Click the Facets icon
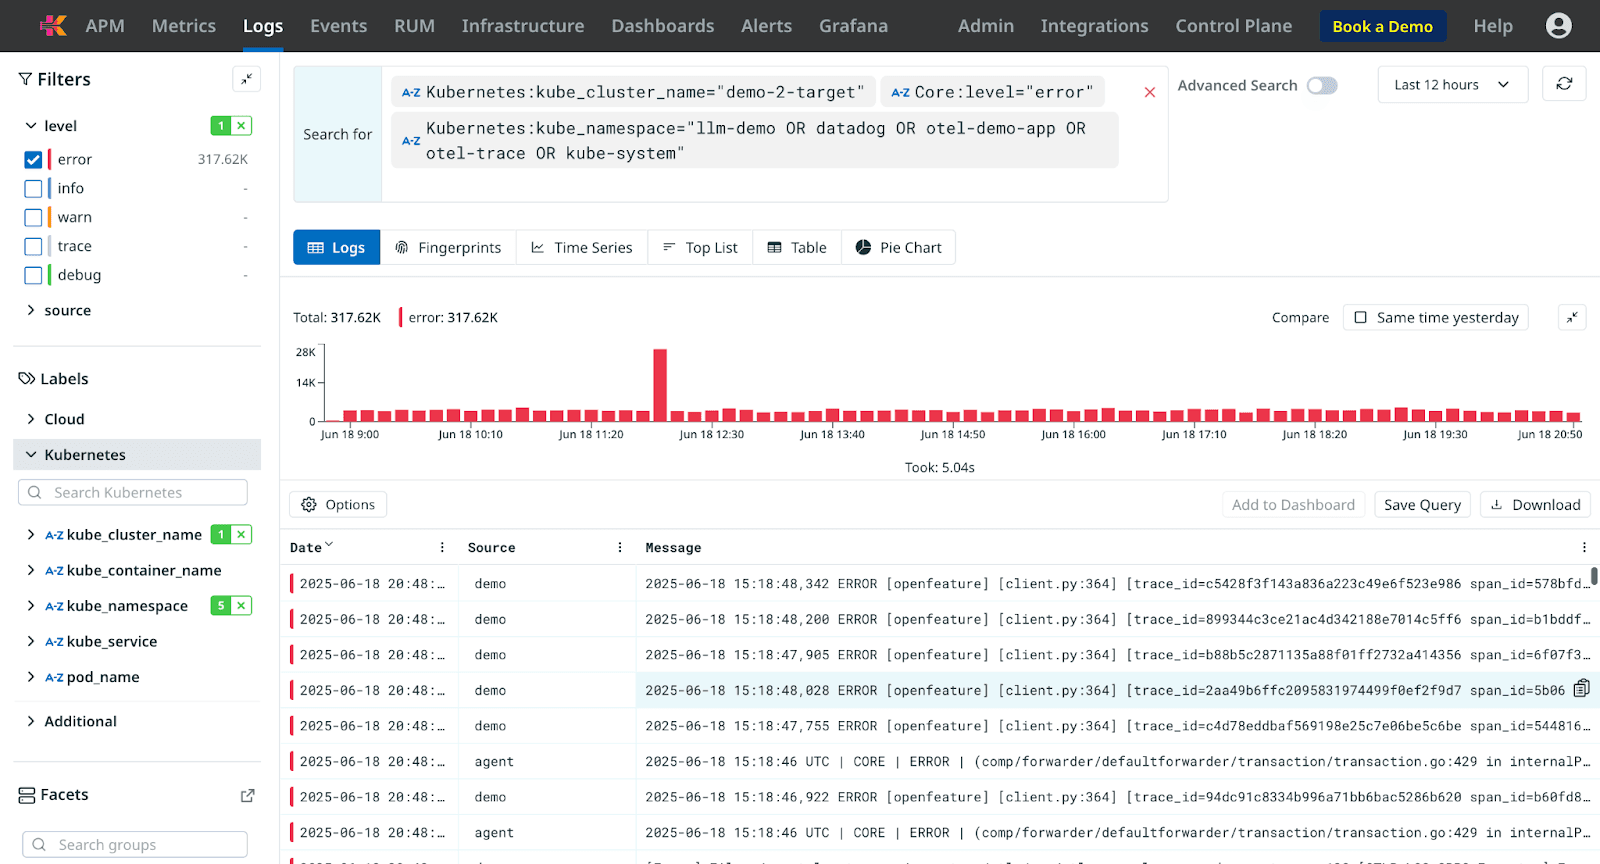This screenshot has height=864, width=1600. point(27,795)
